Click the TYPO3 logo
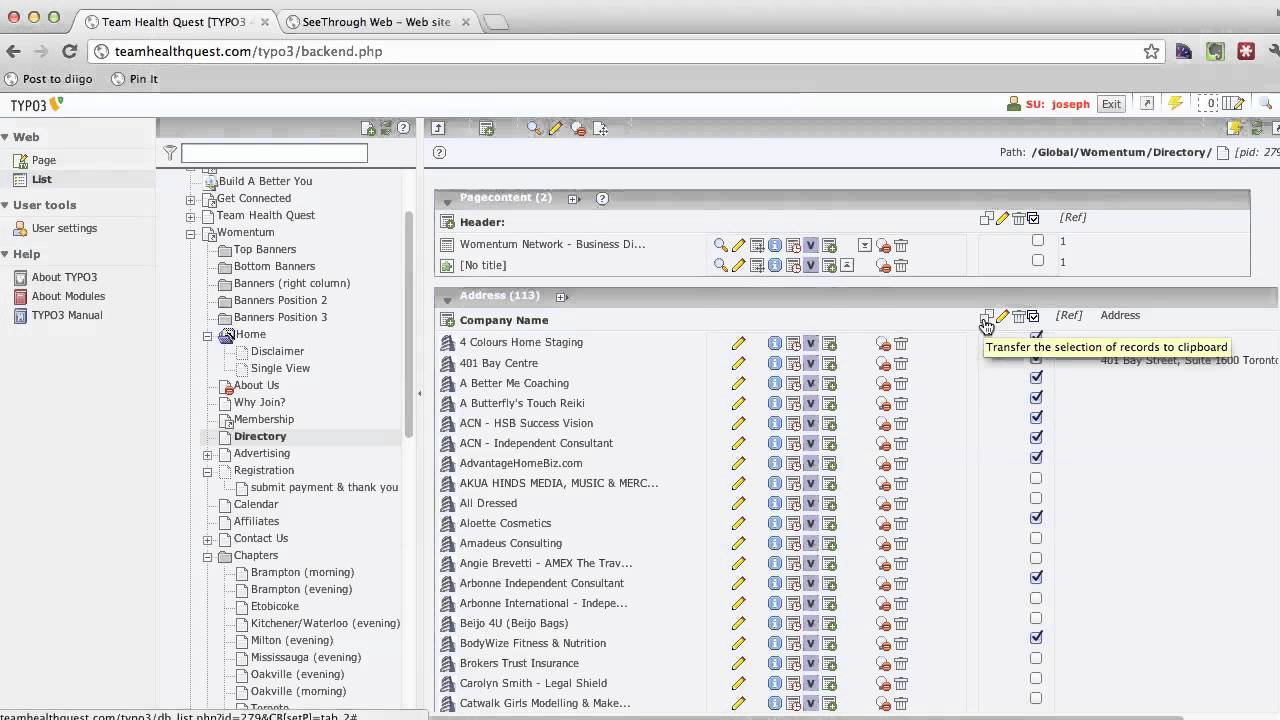The width and height of the screenshot is (1280, 720). point(37,104)
